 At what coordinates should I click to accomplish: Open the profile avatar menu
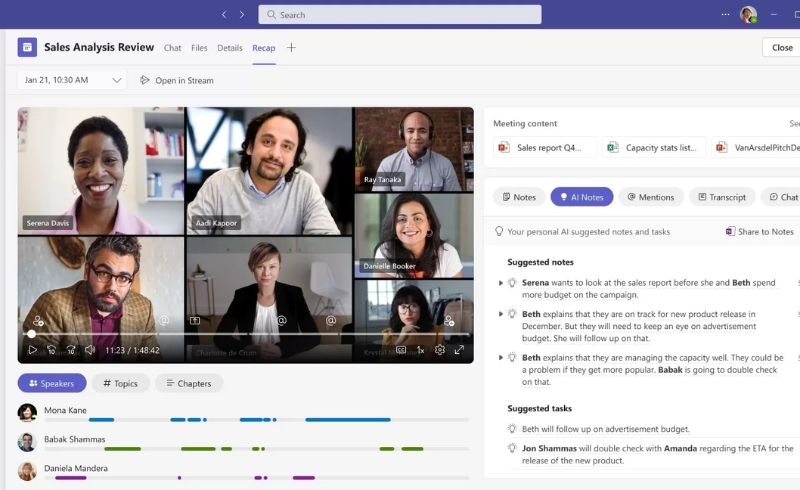click(748, 14)
